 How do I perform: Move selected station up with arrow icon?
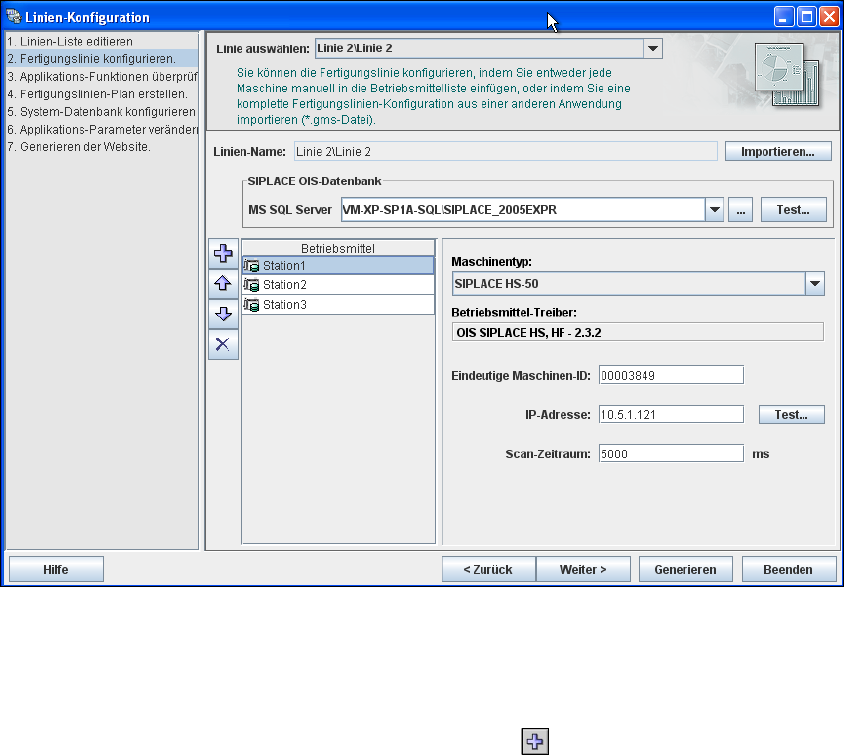pyautogui.click(x=223, y=284)
